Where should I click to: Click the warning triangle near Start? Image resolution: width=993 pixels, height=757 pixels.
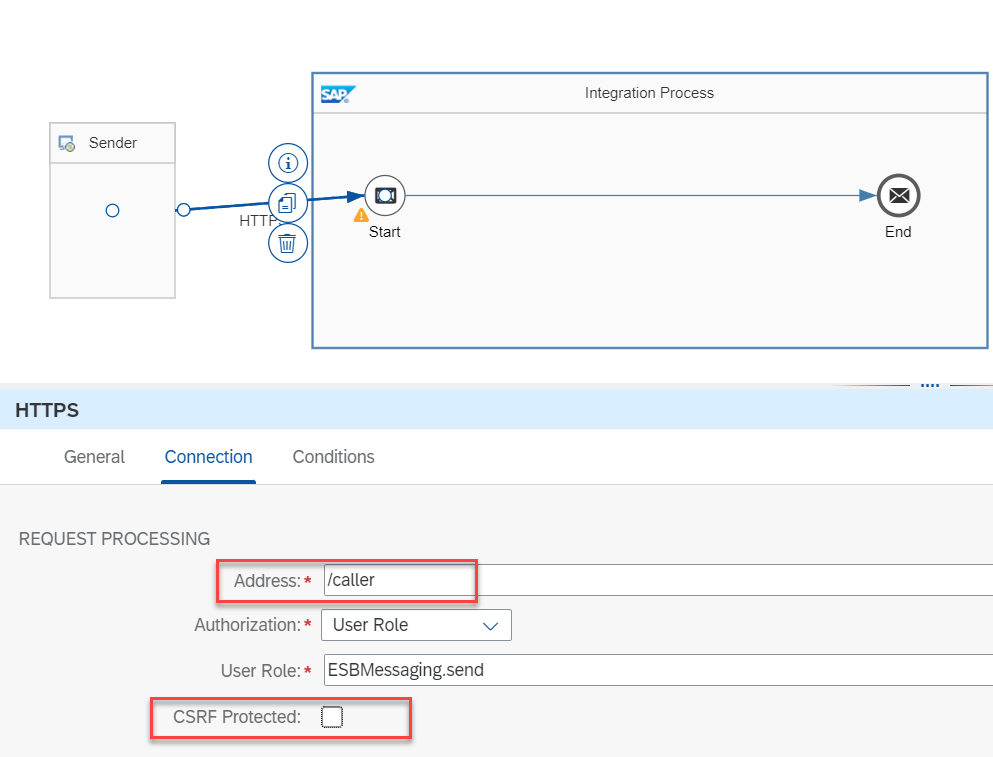click(x=362, y=215)
